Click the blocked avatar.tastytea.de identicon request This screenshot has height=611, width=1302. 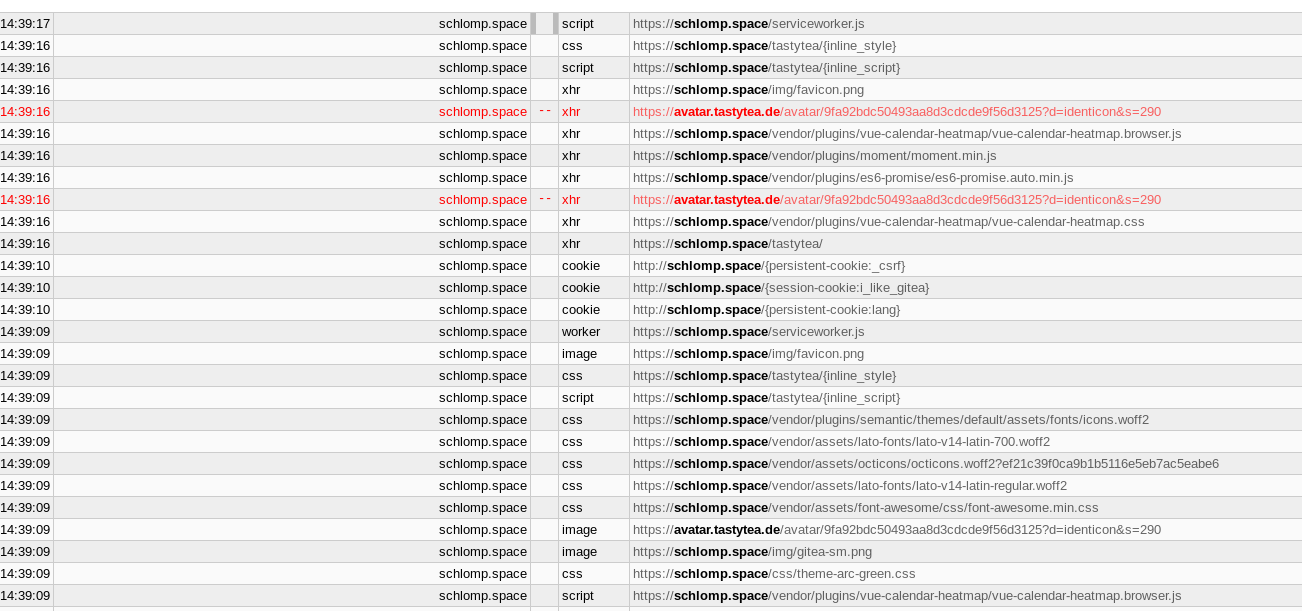point(895,111)
